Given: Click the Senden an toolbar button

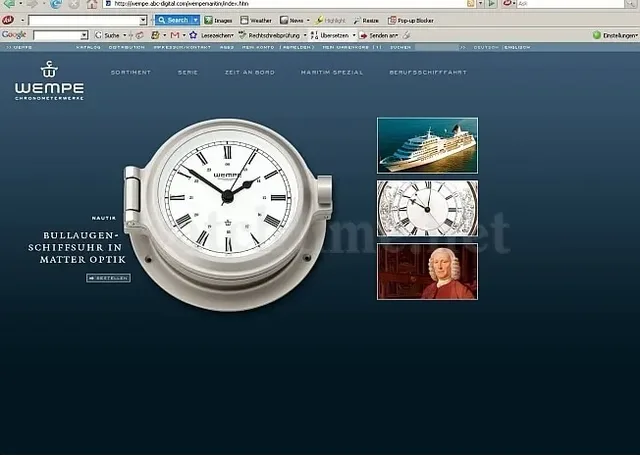Looking at the screenshot, I should tap(378, 36).
